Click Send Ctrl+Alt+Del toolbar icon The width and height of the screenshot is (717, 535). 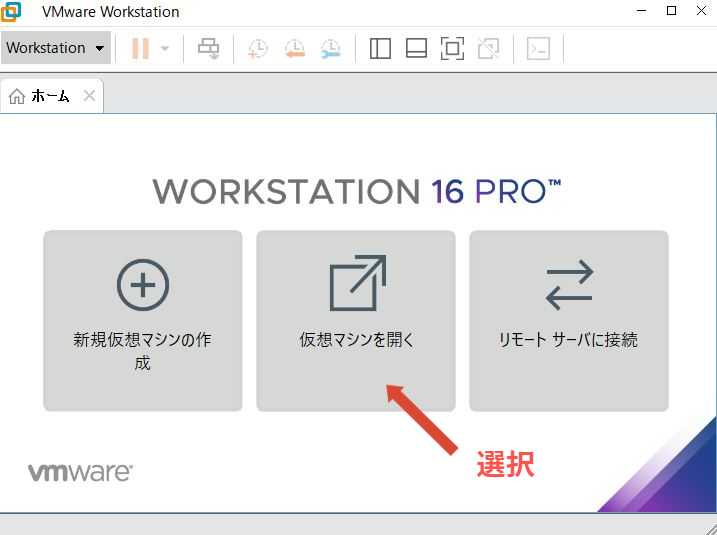pos(209,48)
